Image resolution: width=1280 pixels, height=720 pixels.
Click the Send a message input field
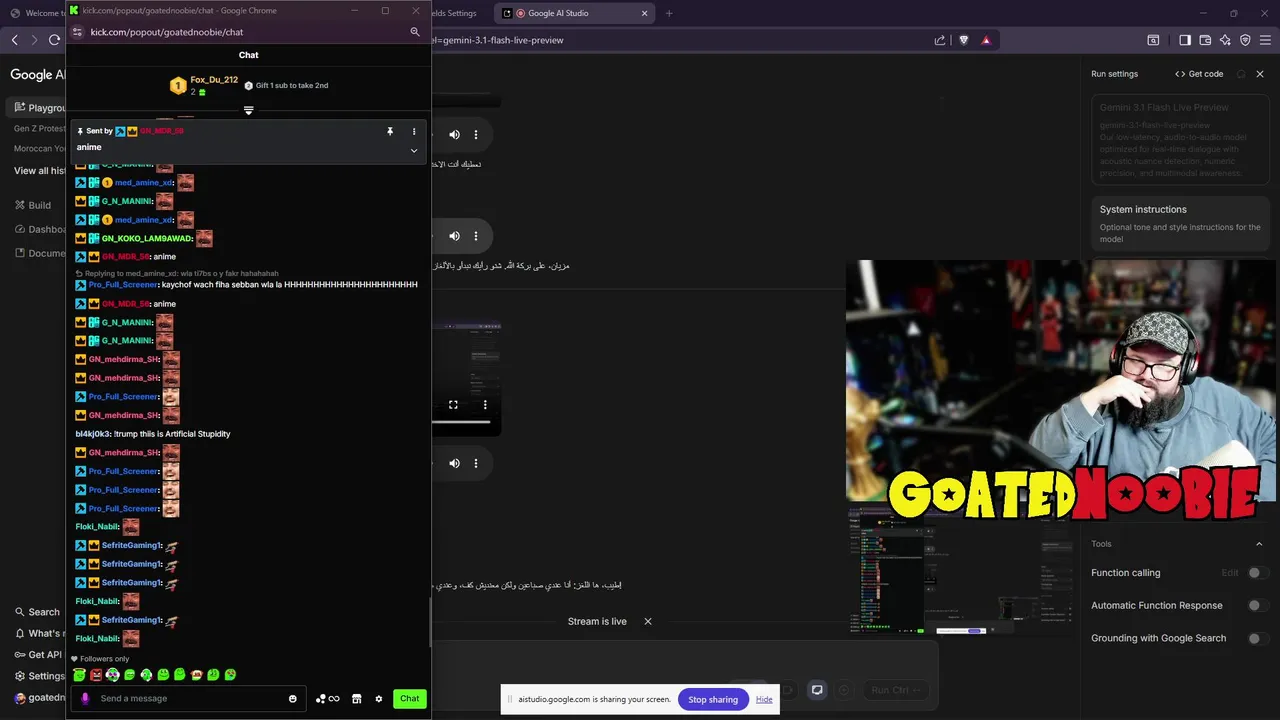[190, 698]
